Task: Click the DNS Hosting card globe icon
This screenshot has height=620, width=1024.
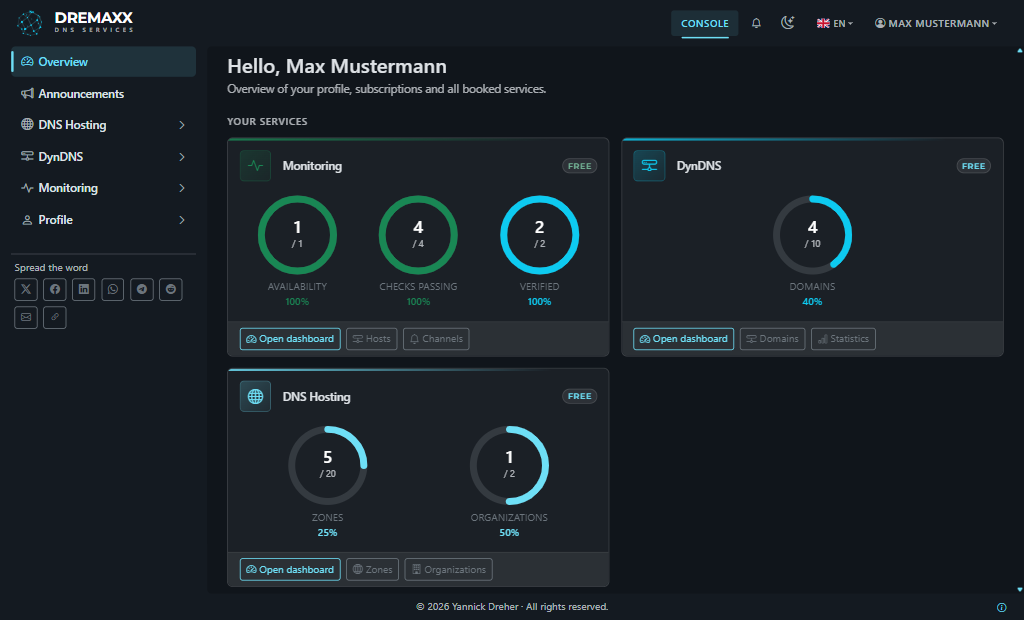Action: pos(255,397)
